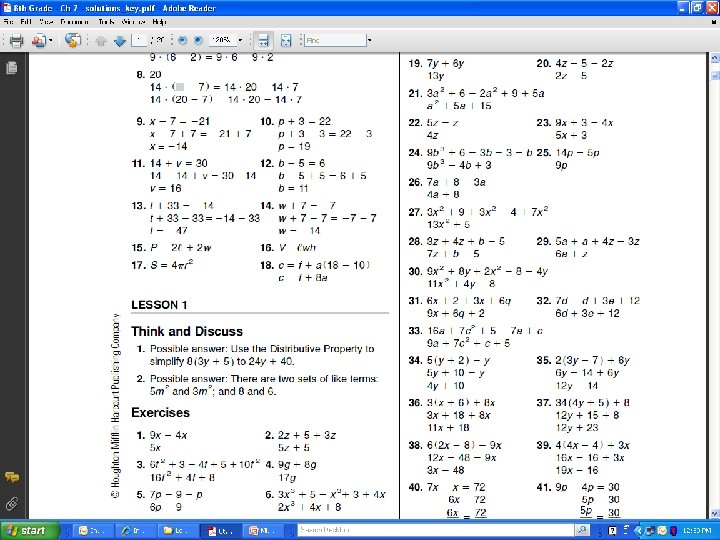Image resolution: width=720 pixels, height=540 pixels.
Task: Click the Windows Start button
Action: (x=29, y=531)
